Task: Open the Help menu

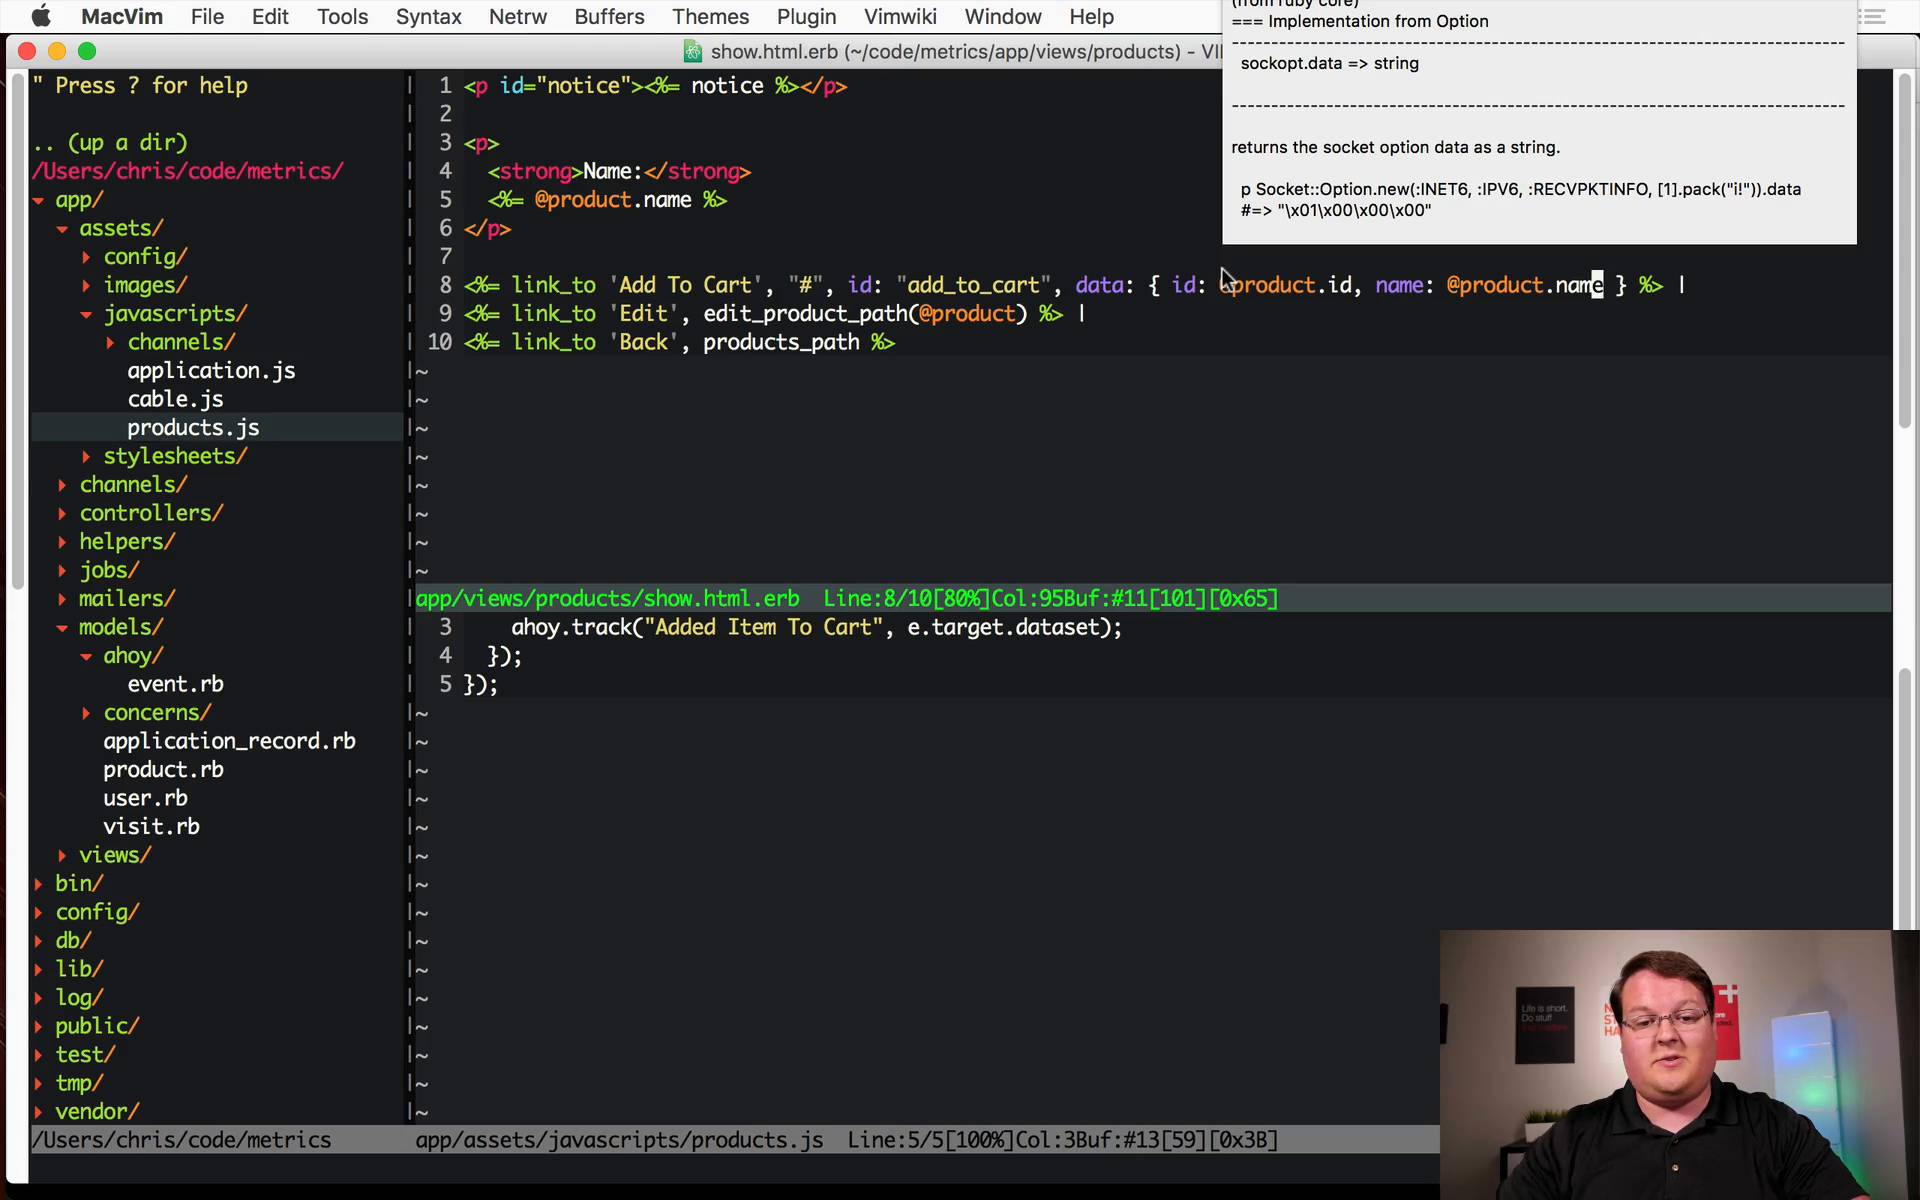Action: 1092,16
